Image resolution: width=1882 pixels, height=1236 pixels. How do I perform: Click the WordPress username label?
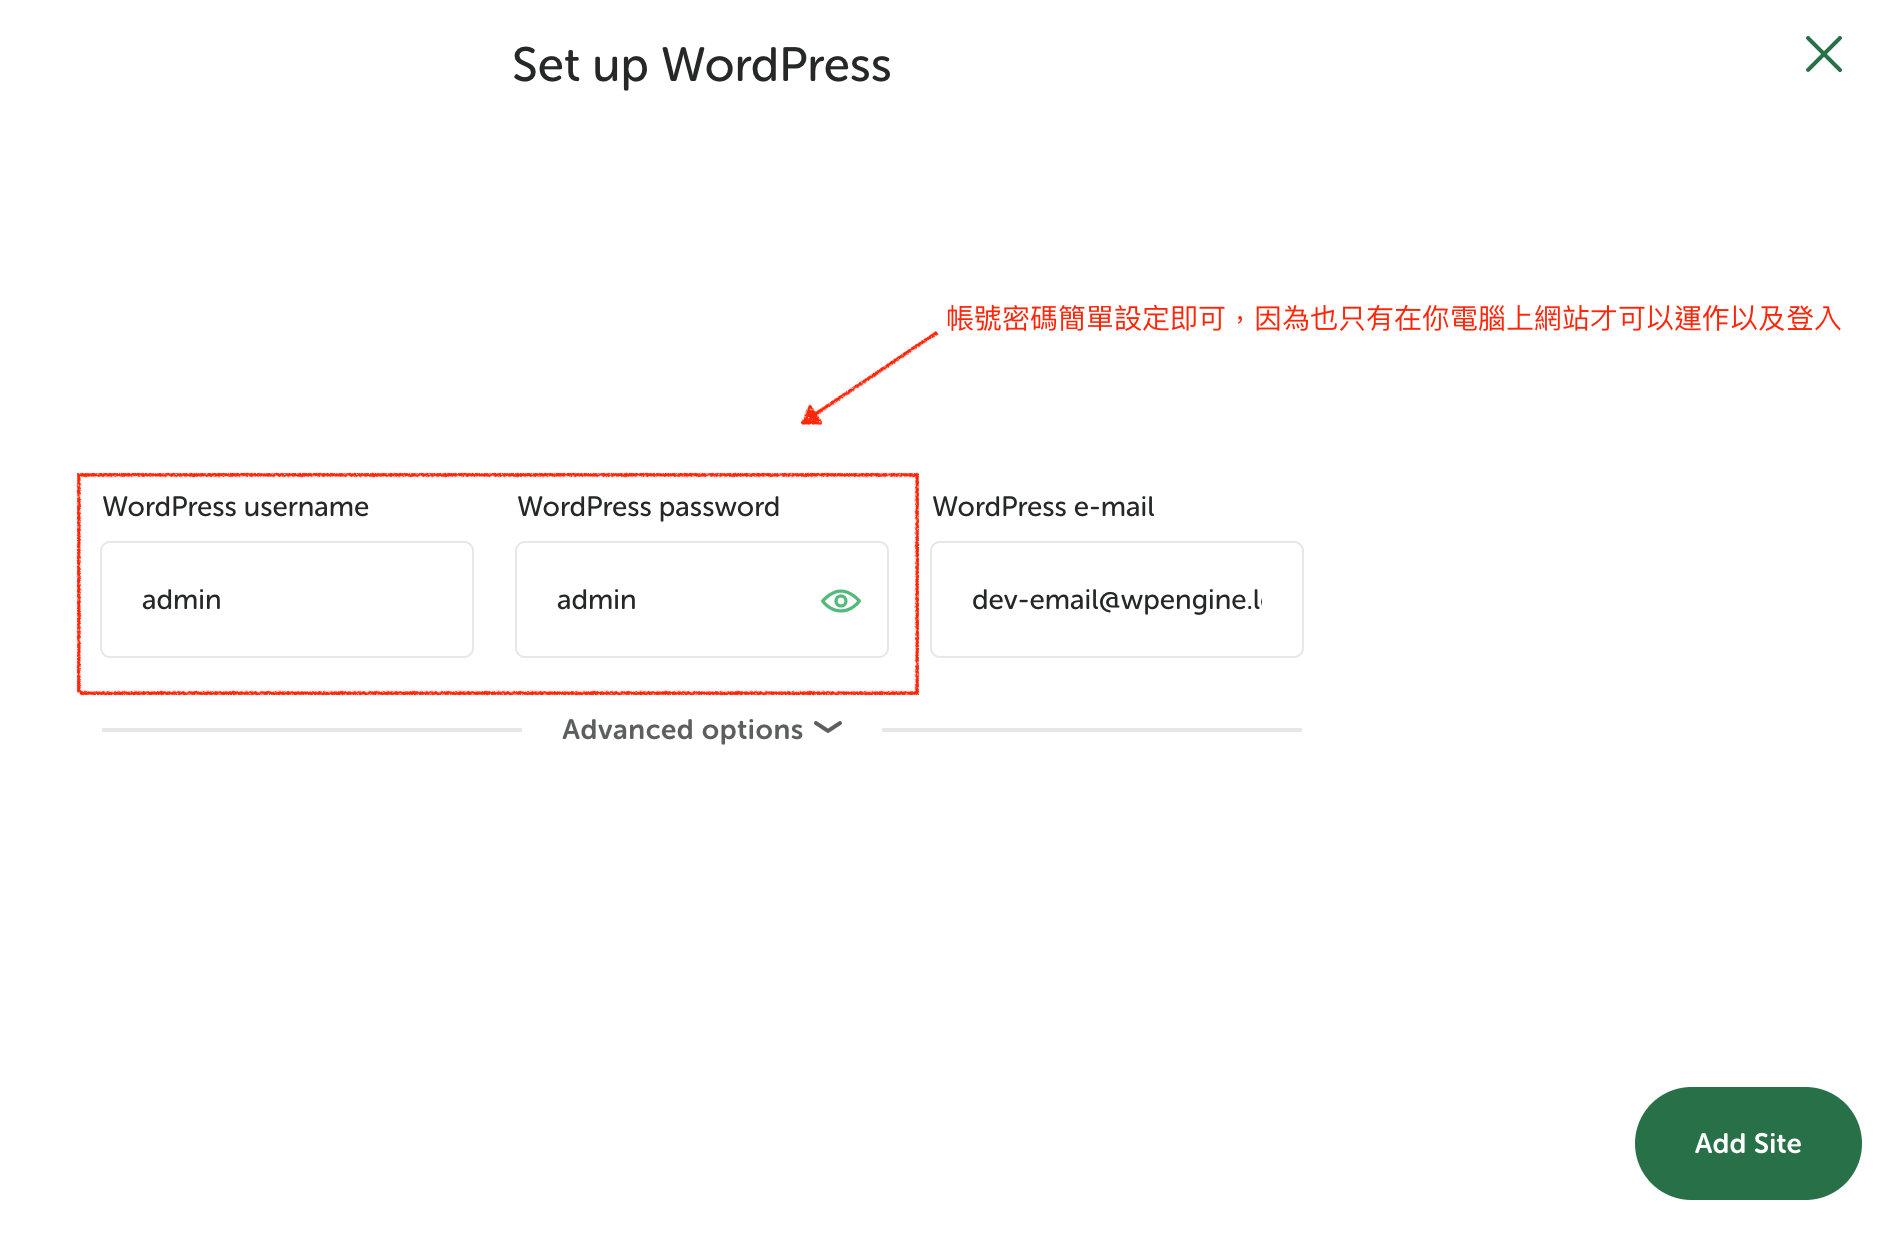[236, 507]
